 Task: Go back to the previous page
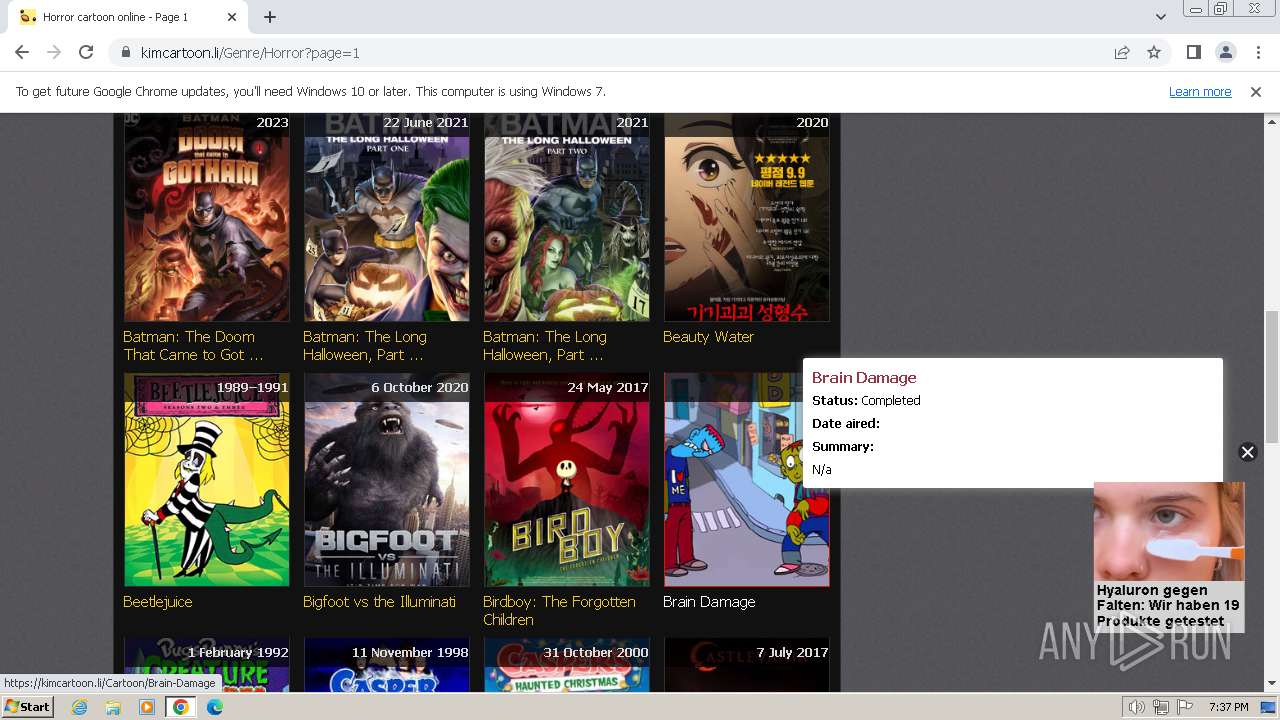click(22, 52)
